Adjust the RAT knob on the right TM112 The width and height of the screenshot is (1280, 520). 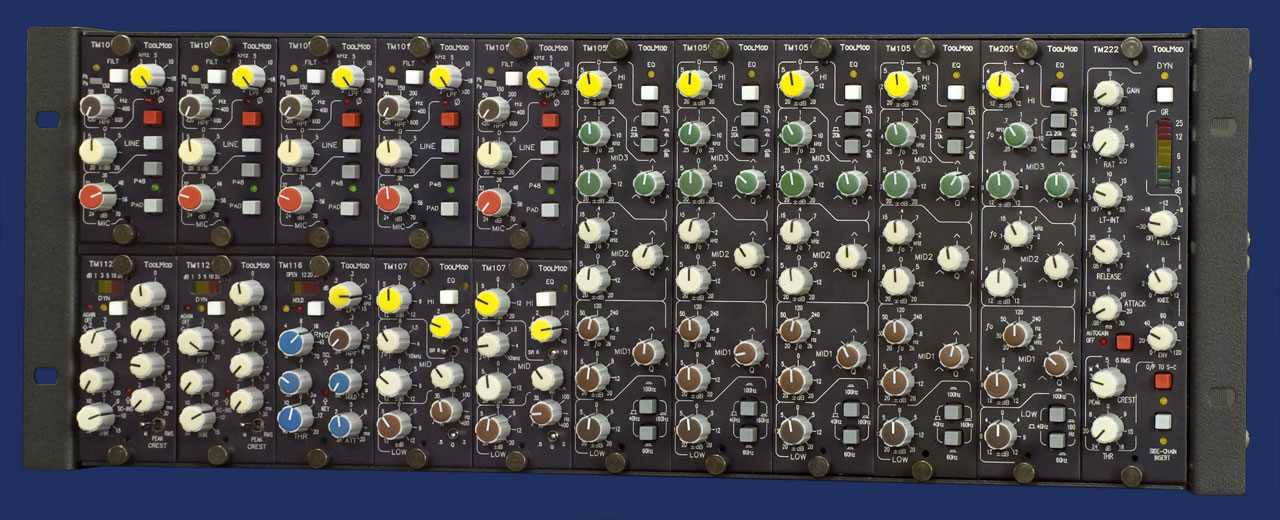(194, 342)
